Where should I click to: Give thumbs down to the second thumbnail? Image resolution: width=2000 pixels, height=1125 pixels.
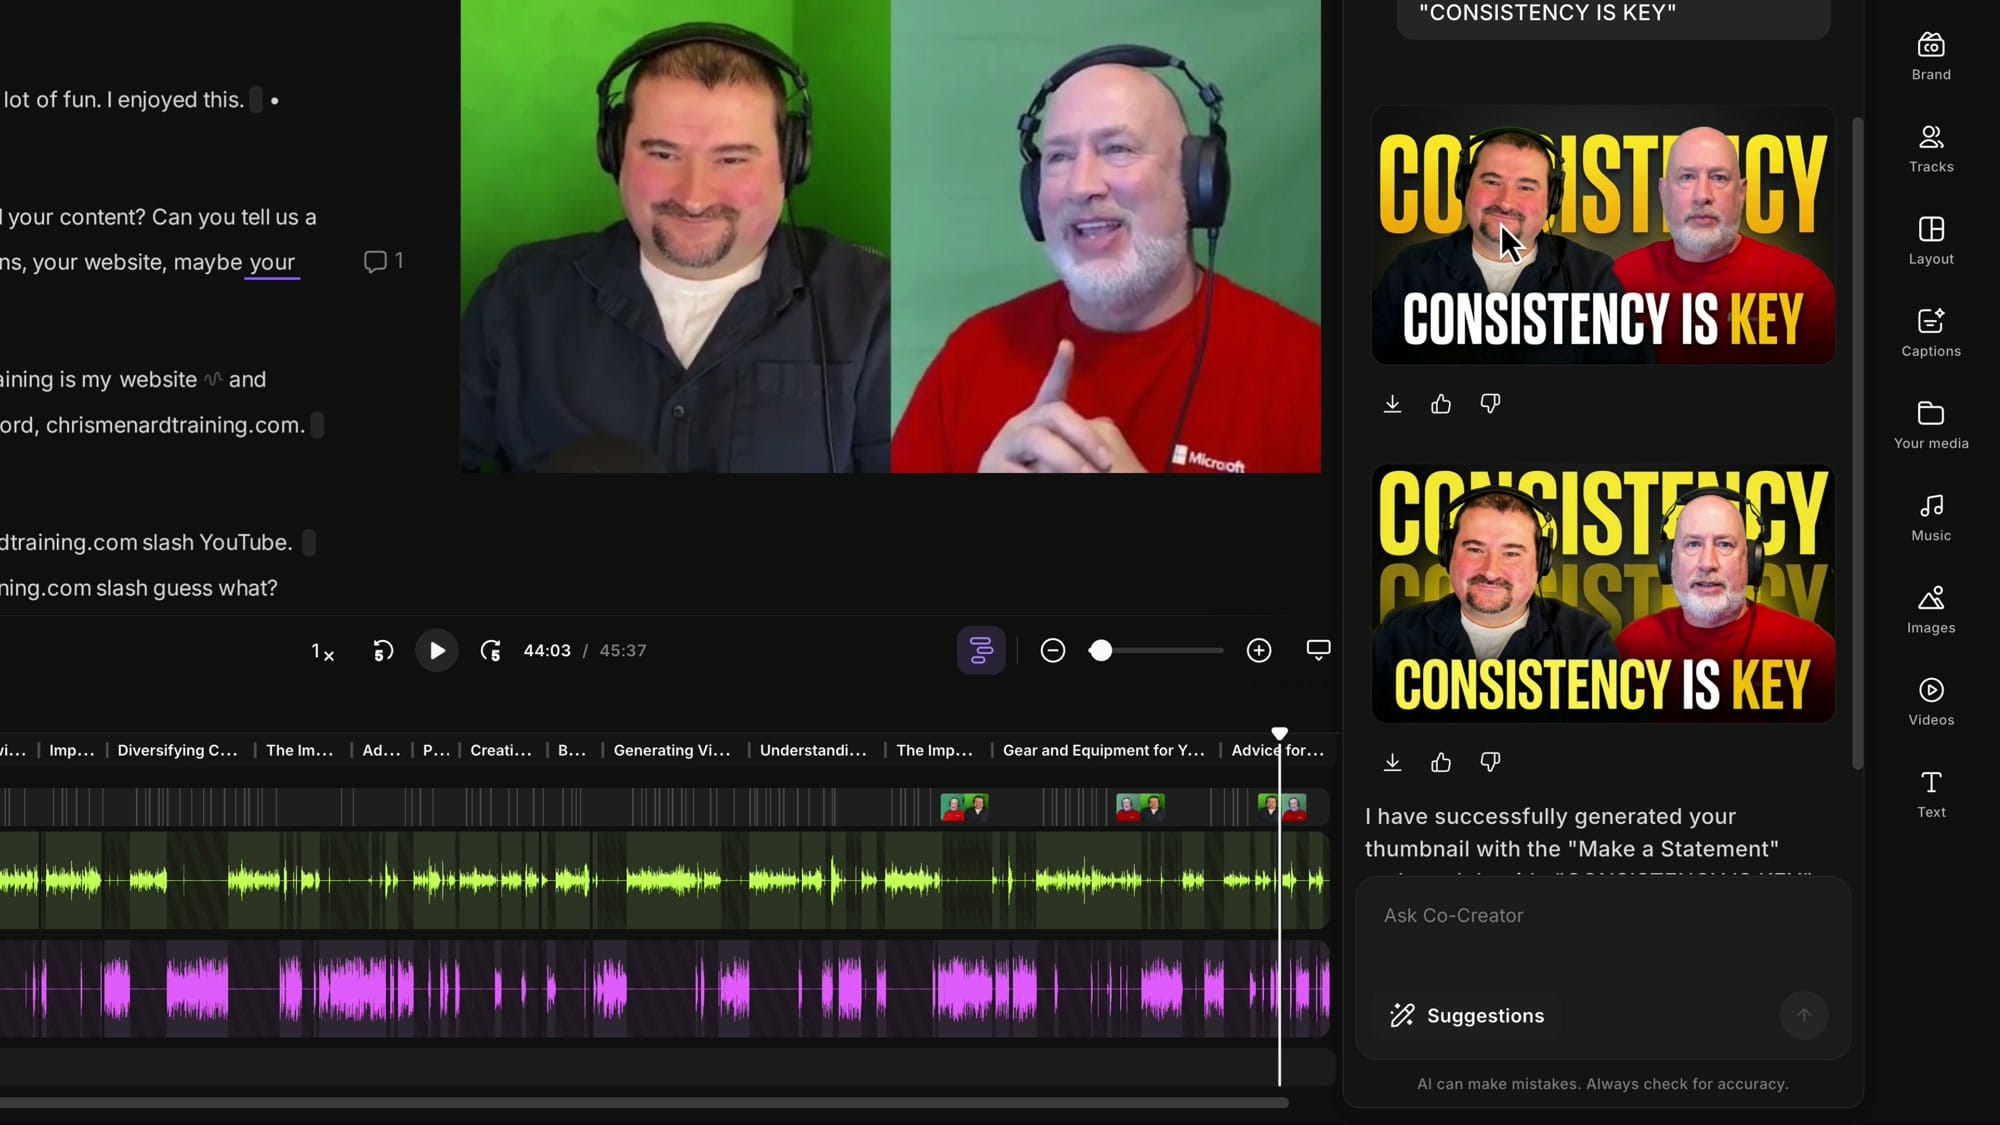[x=1489, y=761]
